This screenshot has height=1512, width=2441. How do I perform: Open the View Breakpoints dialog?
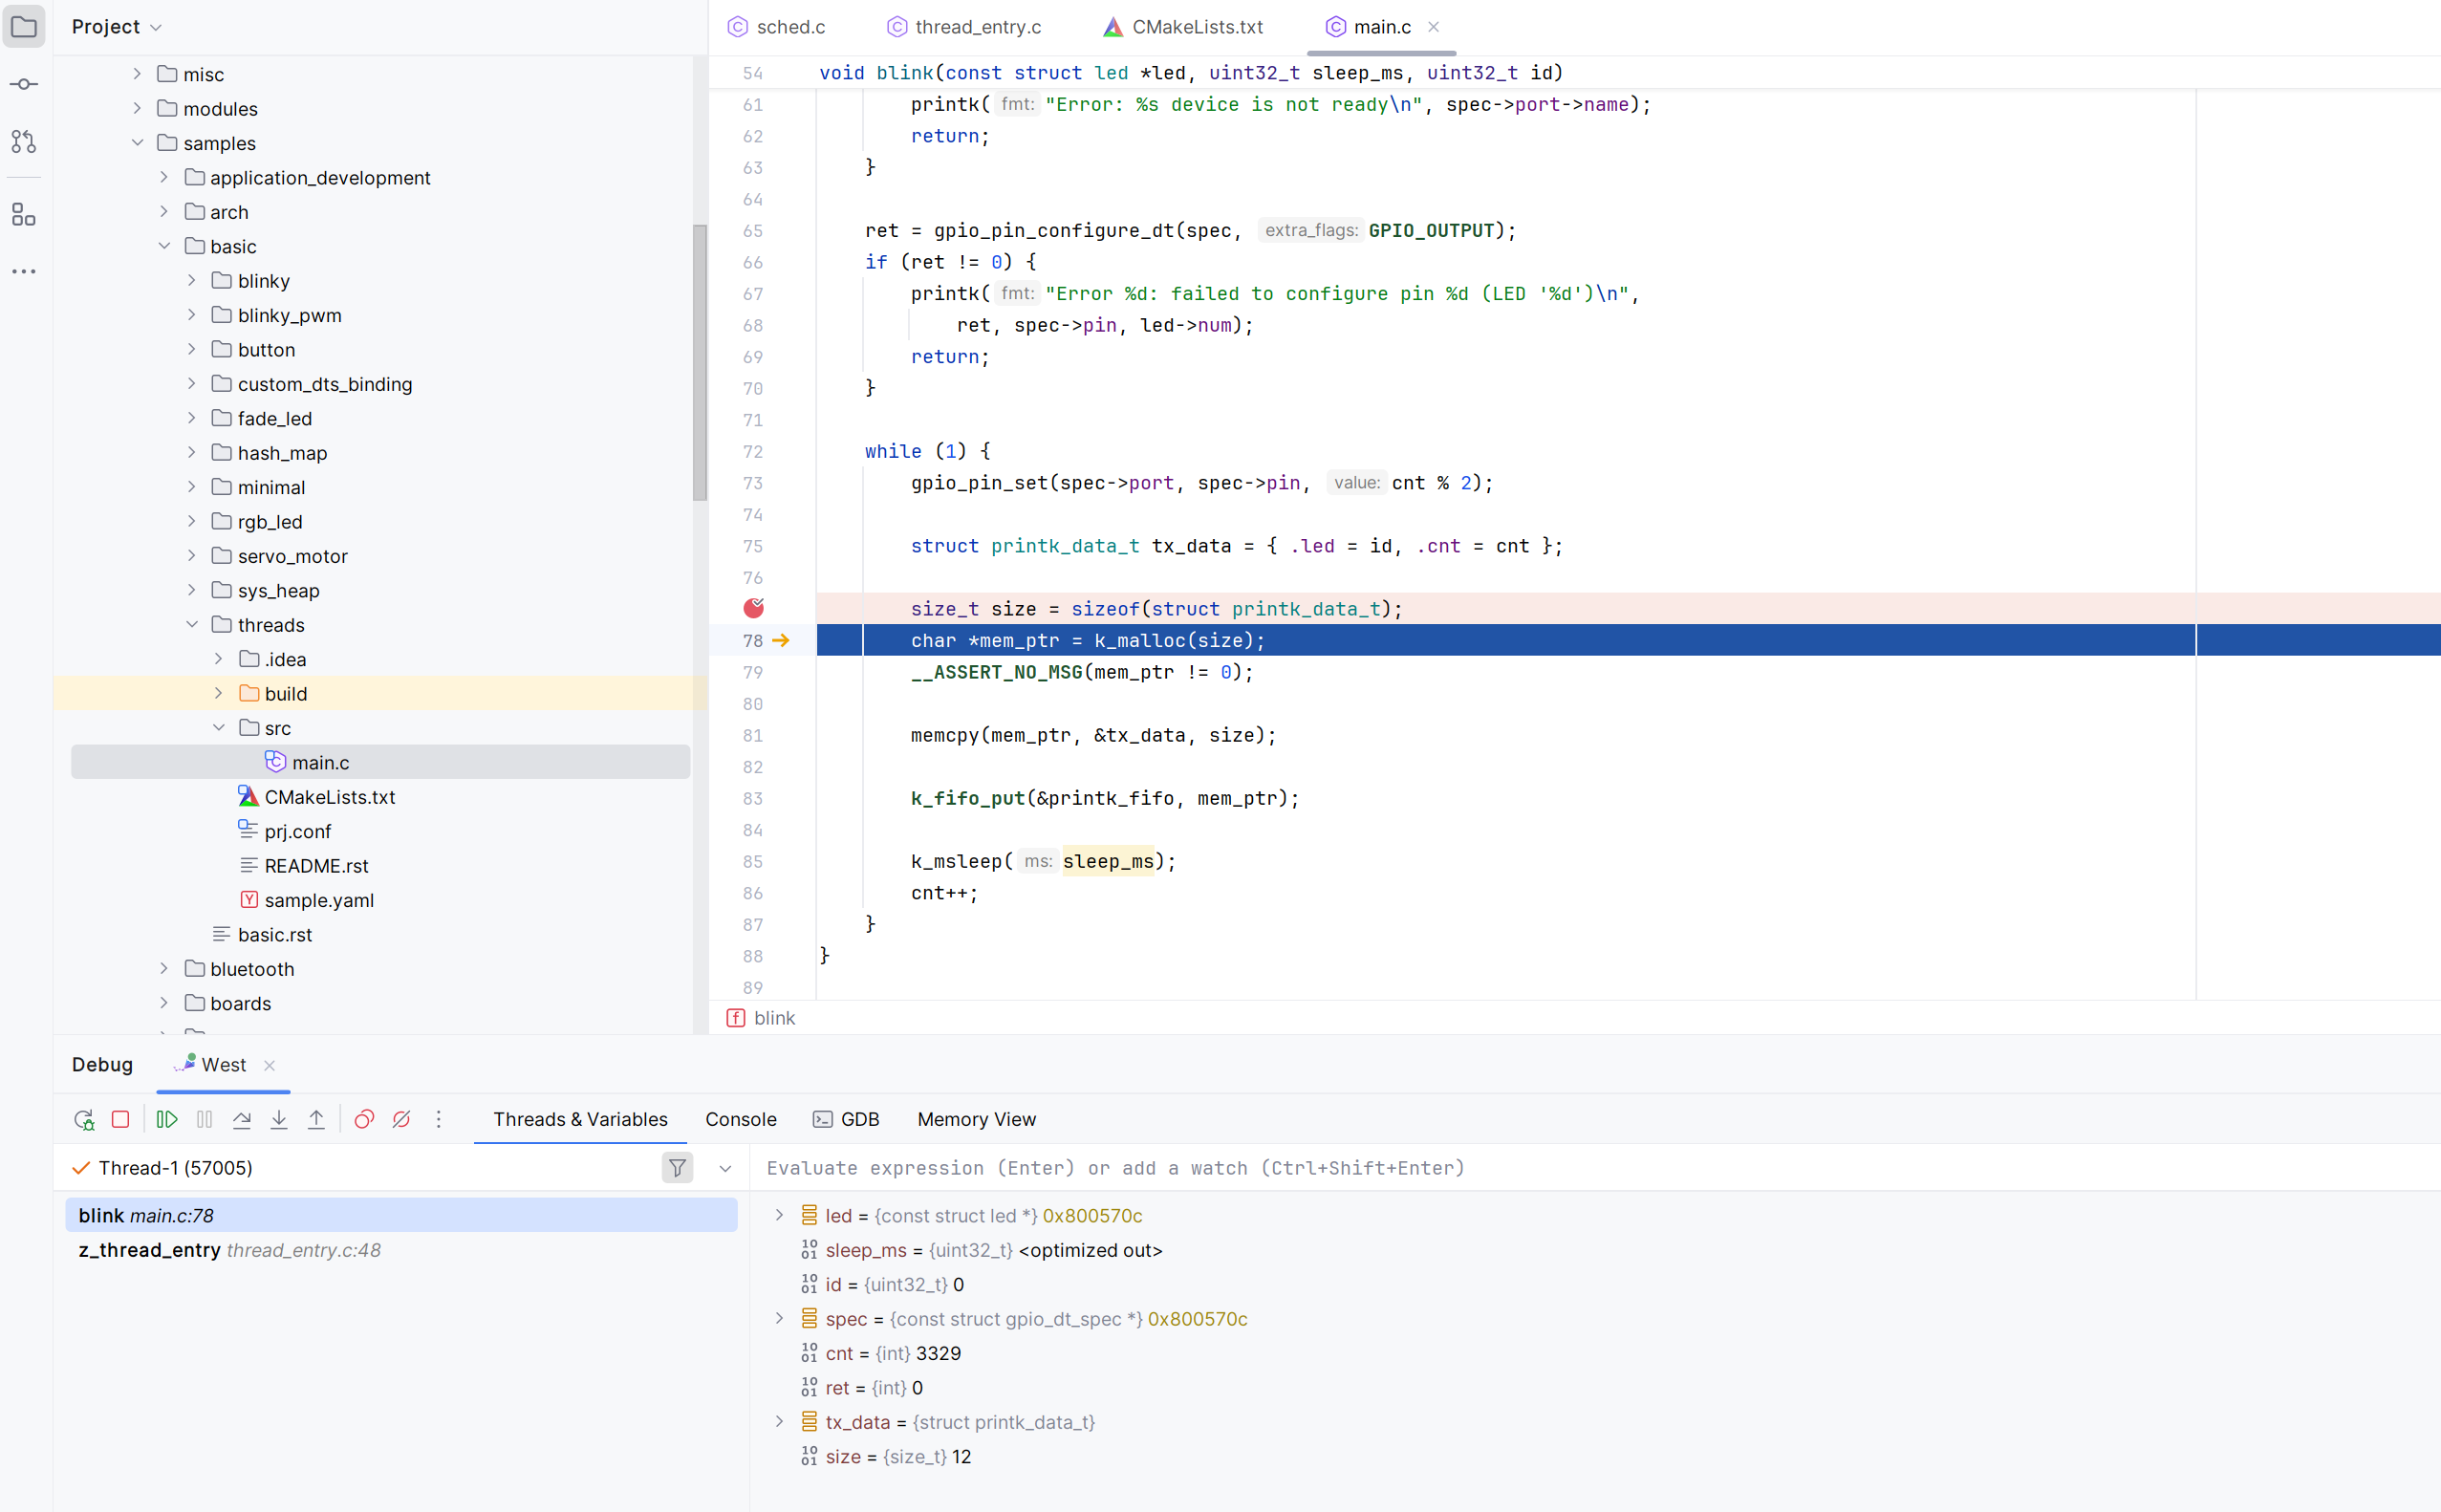[x=363, y=1119]
